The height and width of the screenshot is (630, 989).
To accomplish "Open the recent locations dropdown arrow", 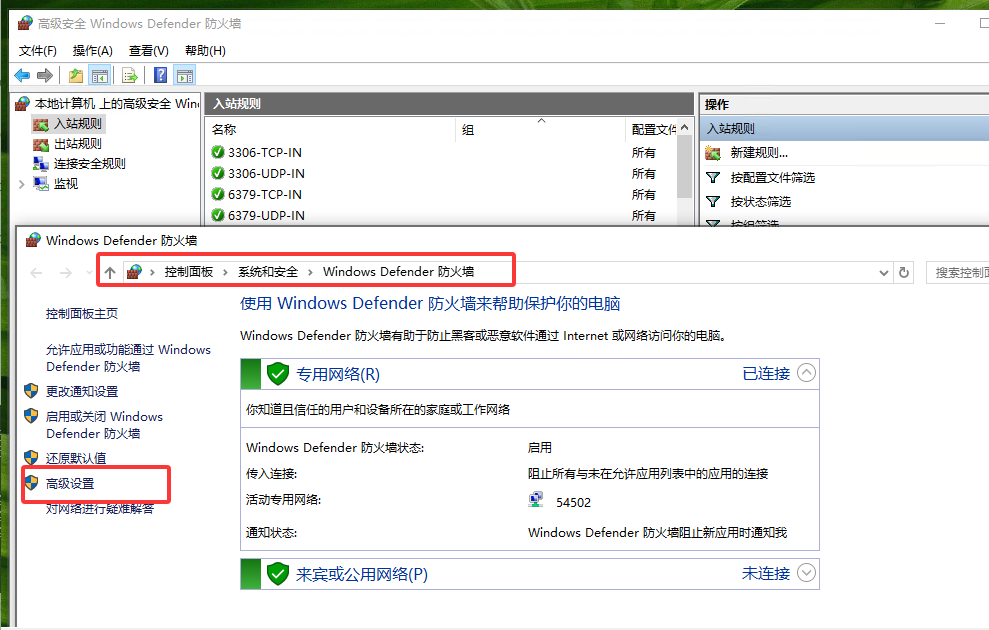I will [x=88, y=273].
